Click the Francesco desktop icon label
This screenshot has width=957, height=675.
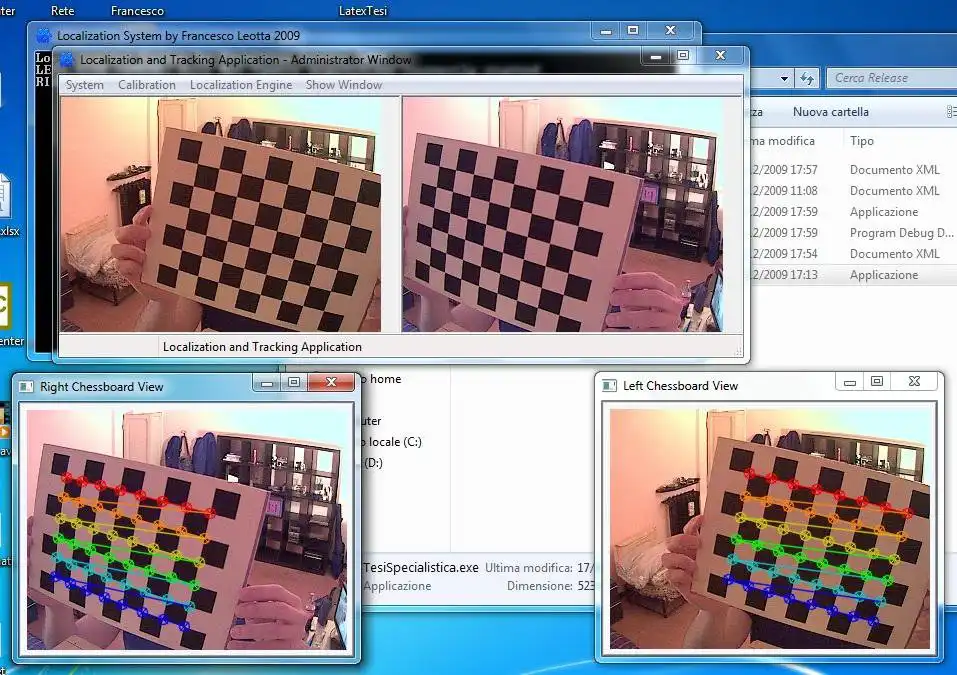coord(137,10)
